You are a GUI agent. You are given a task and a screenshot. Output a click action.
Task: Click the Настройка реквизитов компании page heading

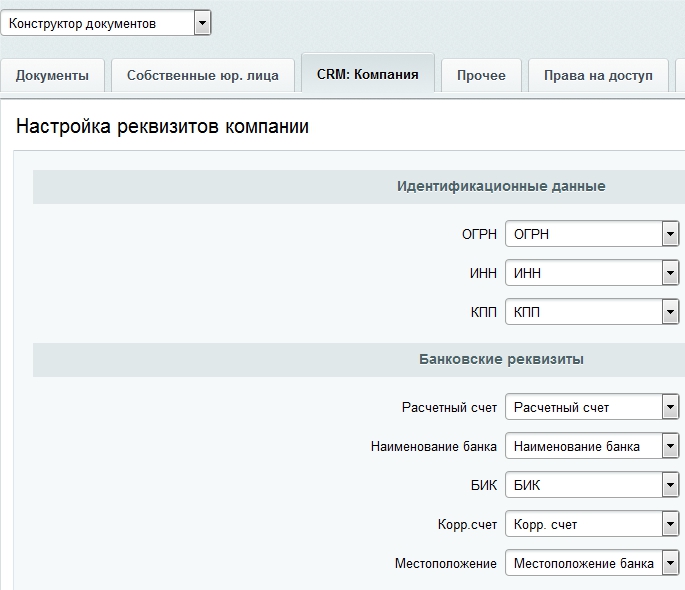163,127
